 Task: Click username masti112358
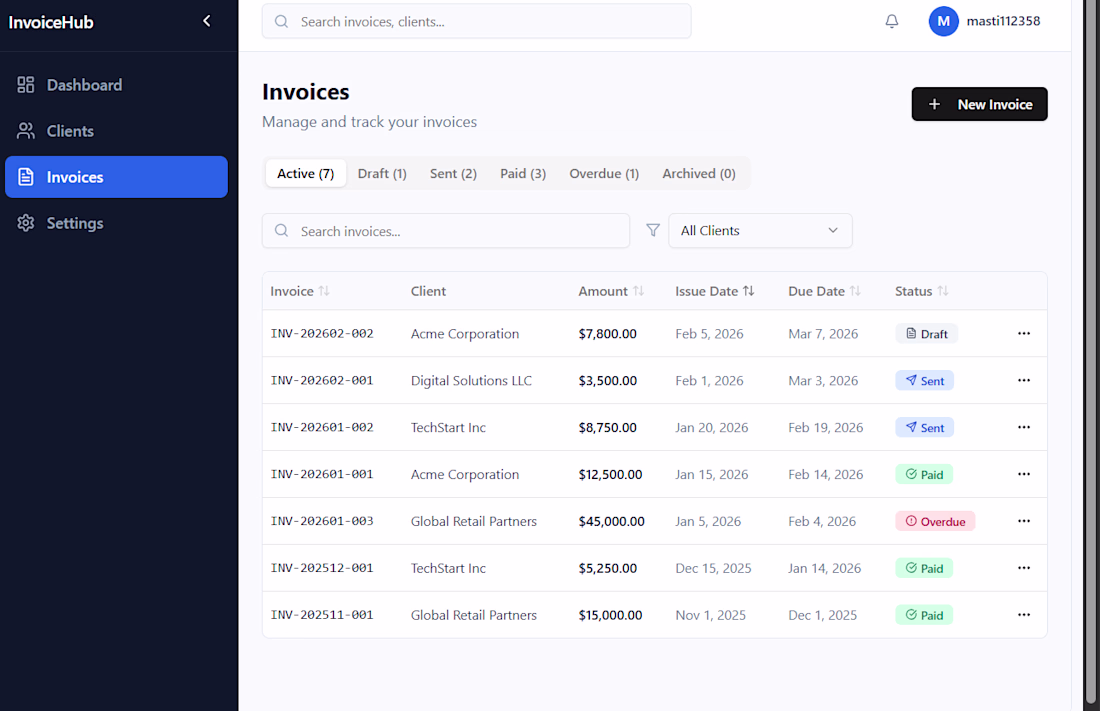point(1003,21)
